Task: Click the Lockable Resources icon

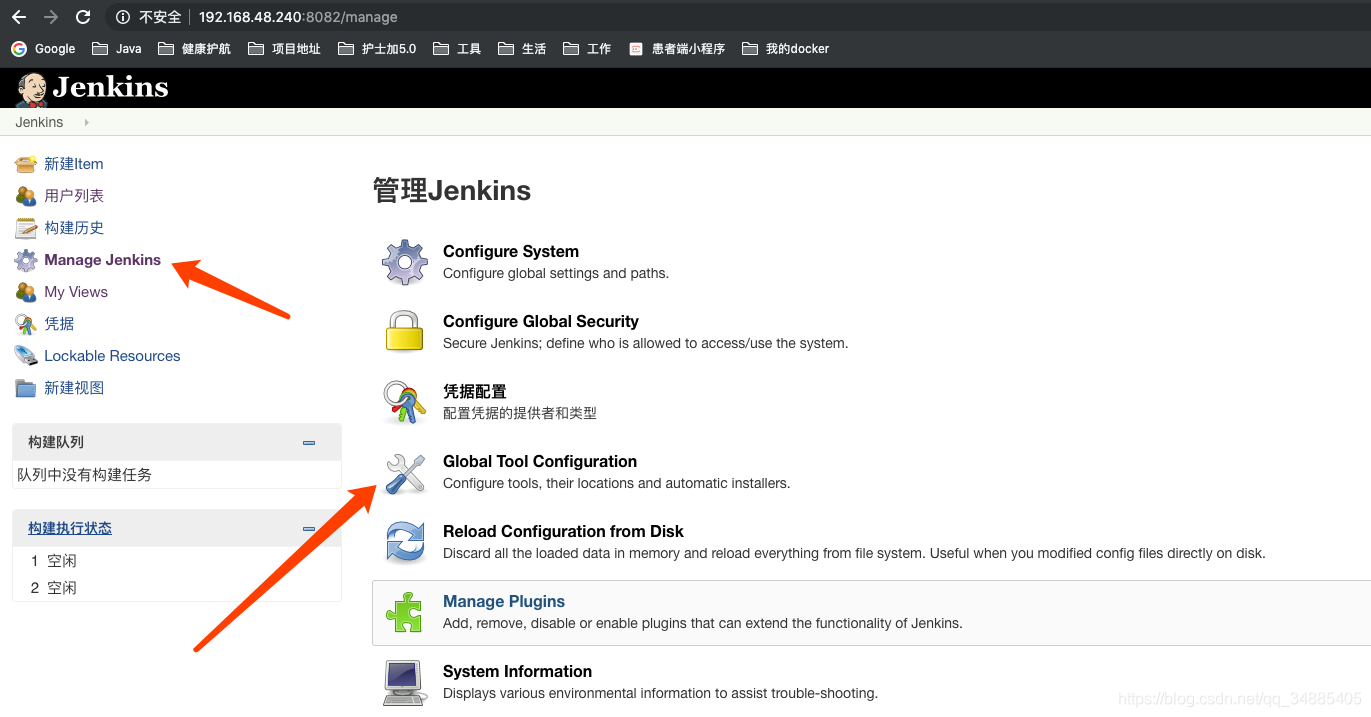Action: 26,356
